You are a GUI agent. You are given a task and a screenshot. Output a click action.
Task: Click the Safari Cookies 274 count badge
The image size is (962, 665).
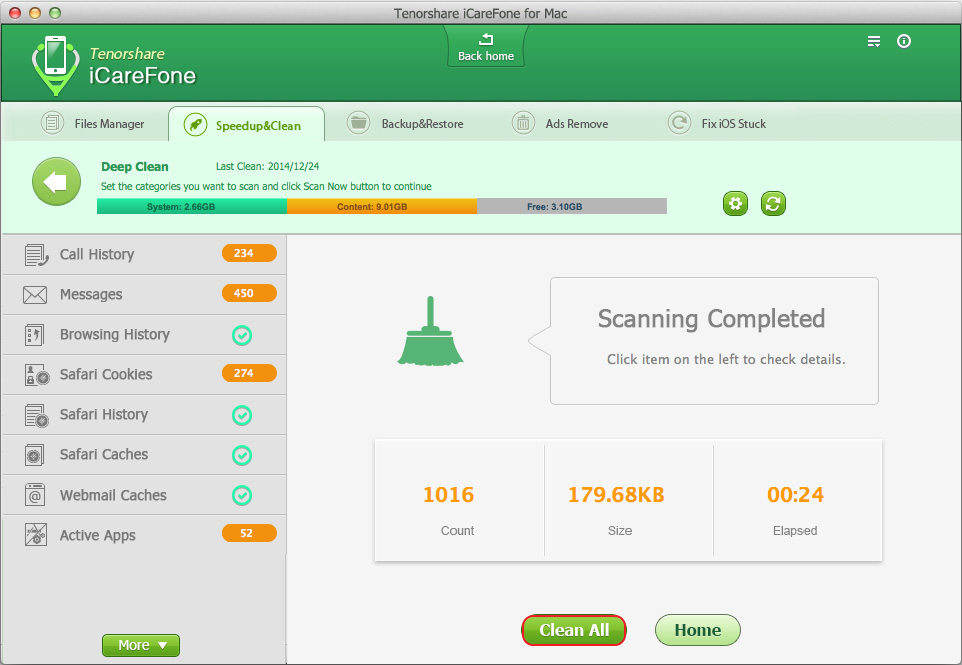point(249,373)
